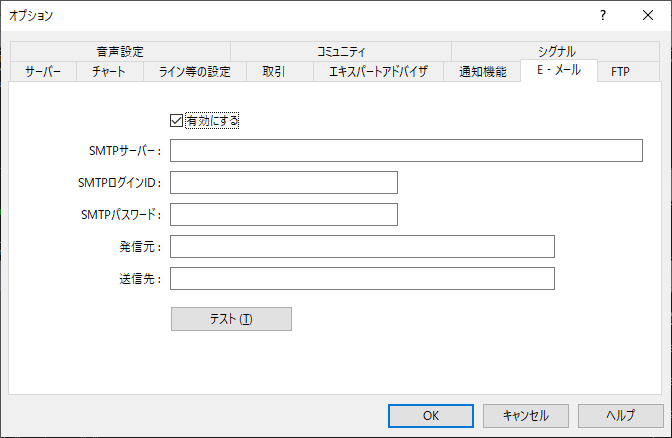The width and height of the screenshot is (672, 438).
Task: Click the SMTPパスワード field
Action: [284, 215]
